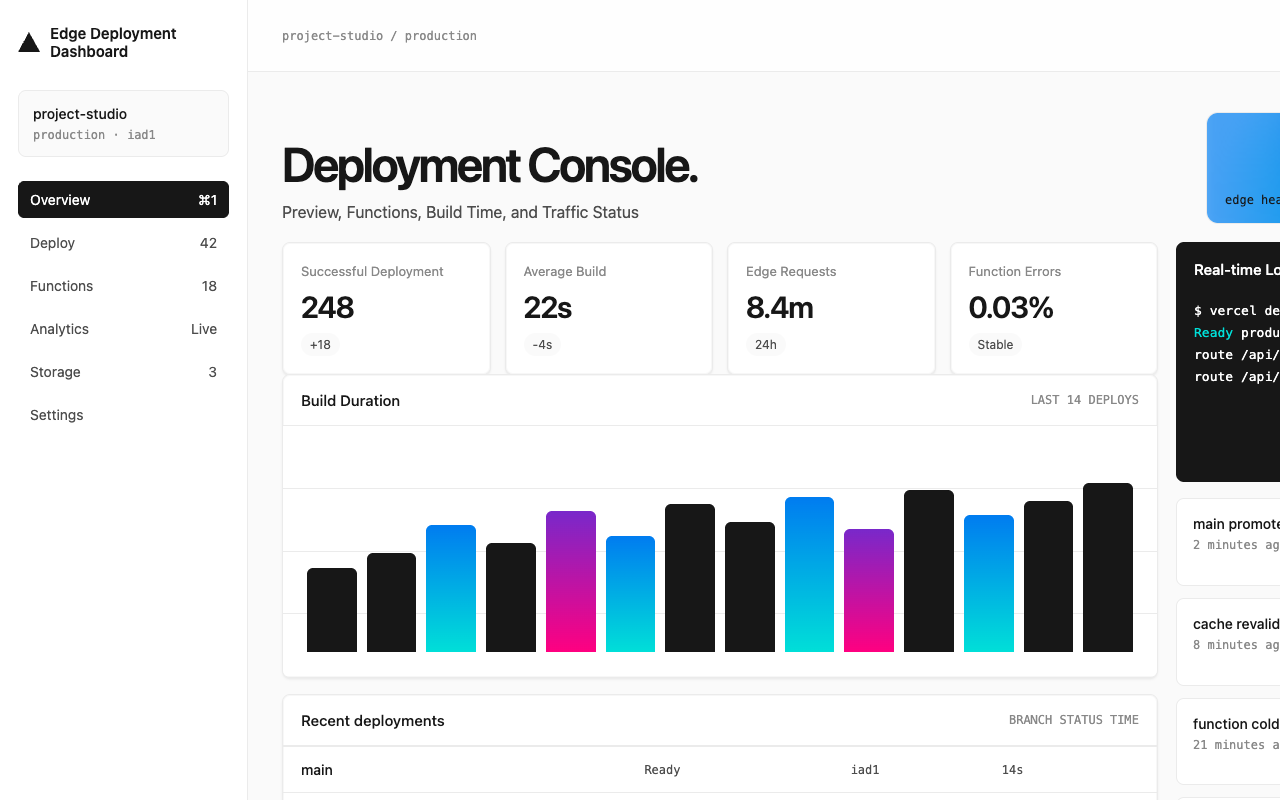This screenshot has width=1280, height=800.
Task: Click the 24h badge under Edge Requests
Action: click(x=766, y=345)
